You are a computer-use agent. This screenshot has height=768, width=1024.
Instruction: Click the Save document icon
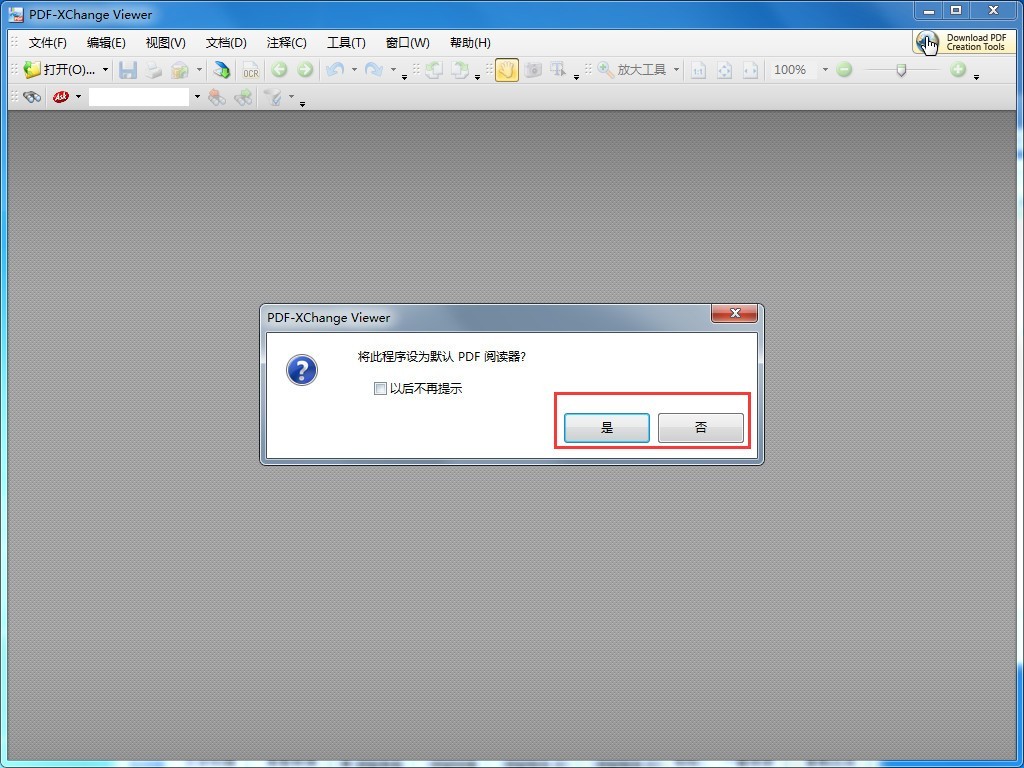tap(127, 69)
